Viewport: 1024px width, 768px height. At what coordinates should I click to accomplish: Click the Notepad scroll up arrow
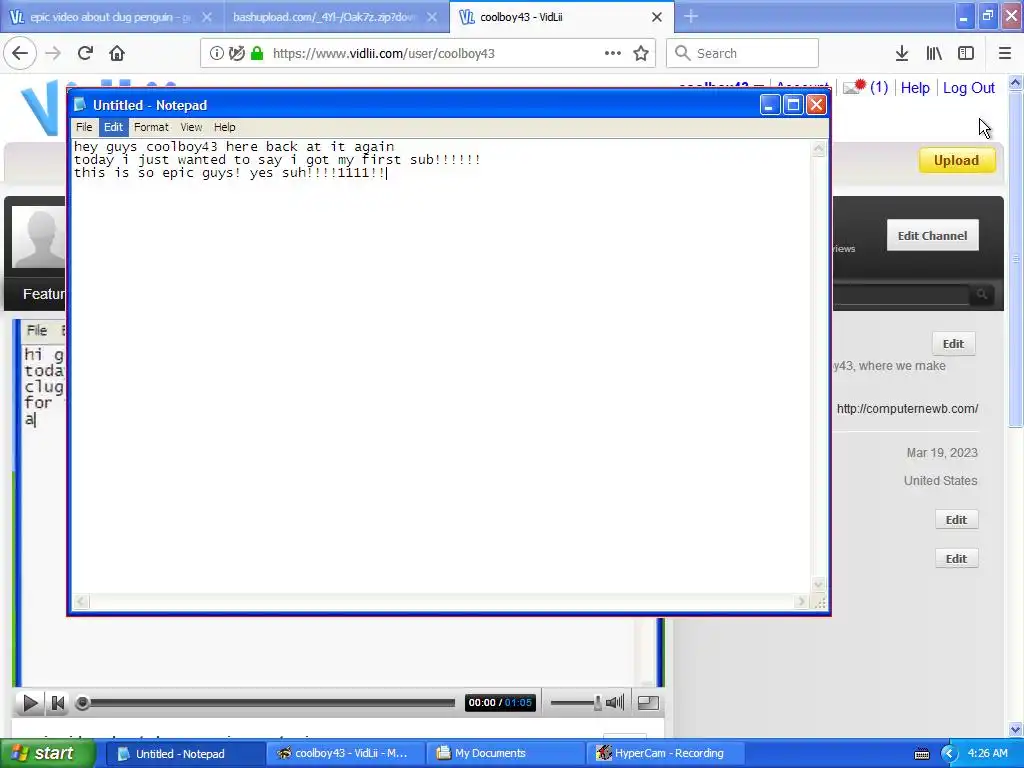pyautogui.click(x=819, y=150)
